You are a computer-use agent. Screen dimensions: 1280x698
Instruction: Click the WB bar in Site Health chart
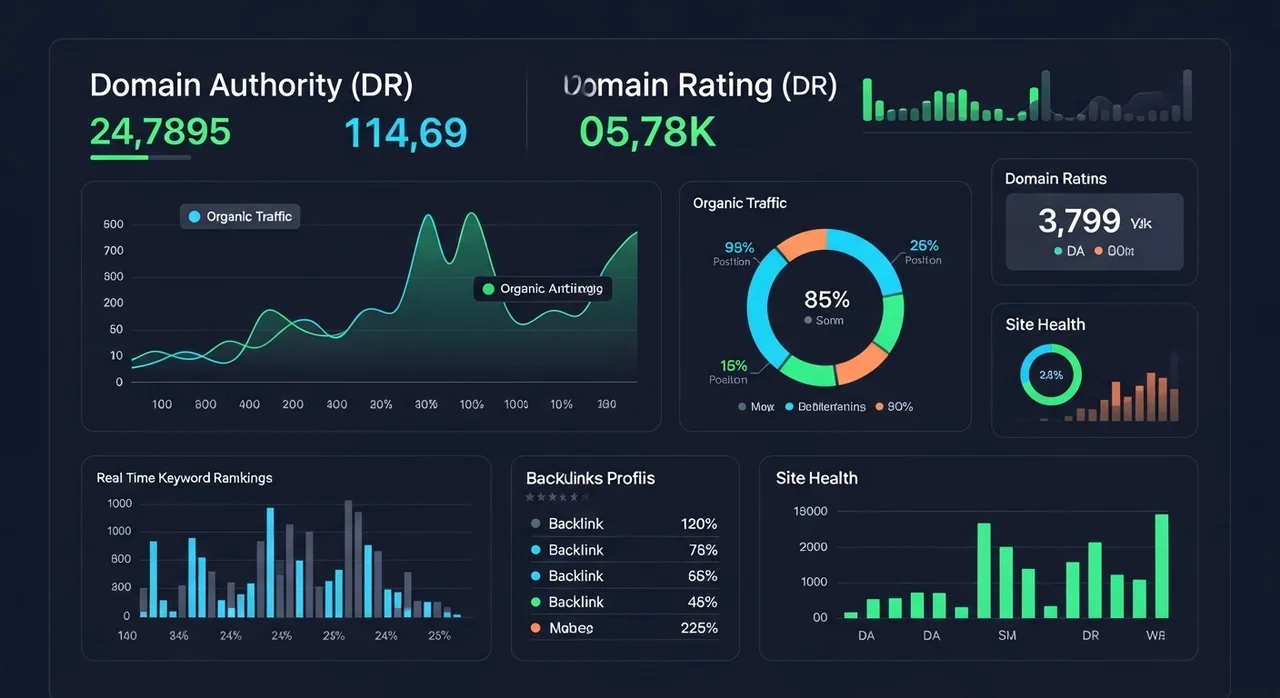click(x=1161, y=566)
